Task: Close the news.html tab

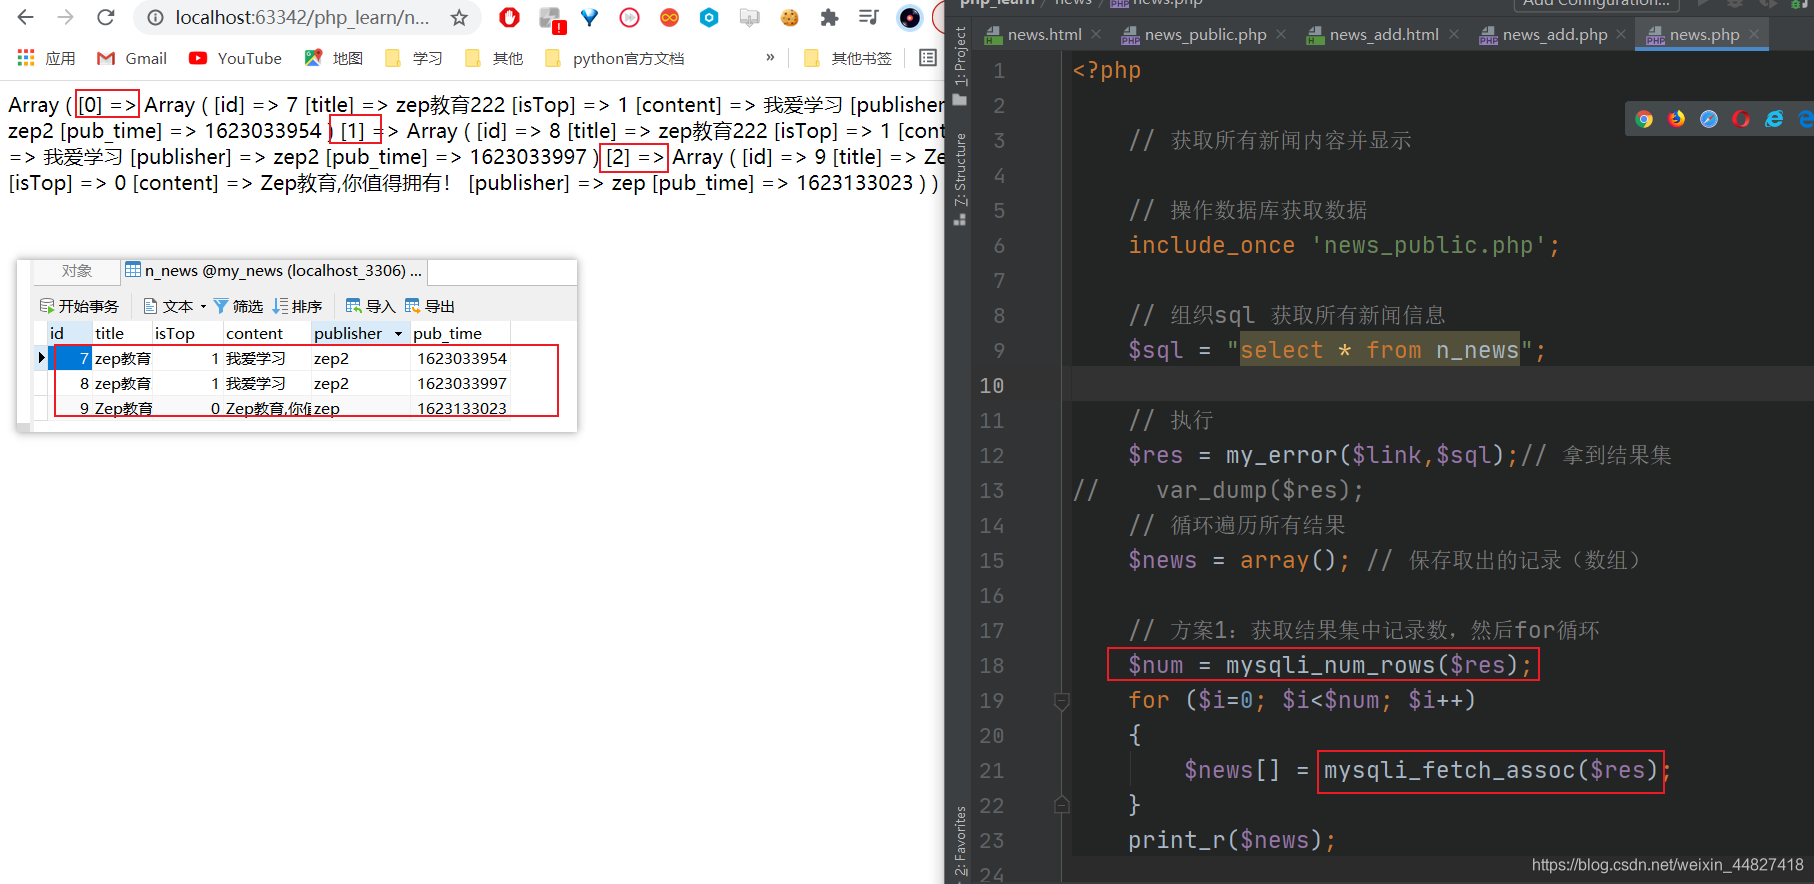Action: click(x=1096, y=34)
